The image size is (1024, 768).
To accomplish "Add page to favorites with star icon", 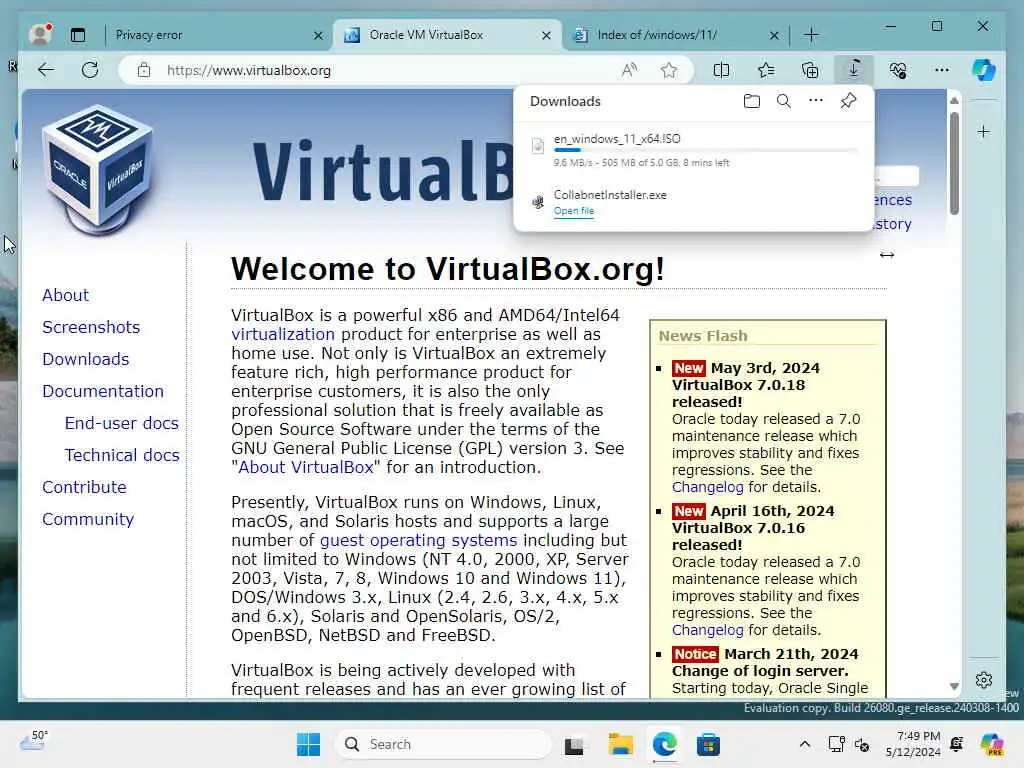I will pyautogui.click(x=669, y=70).
